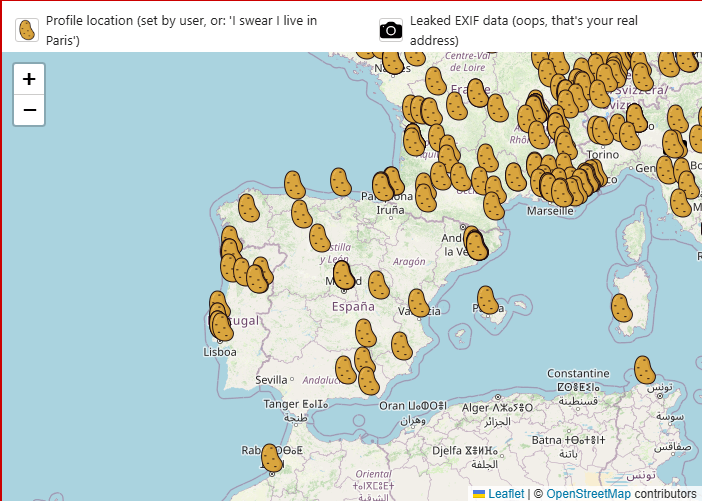The height and width of the screenshot is (501, 702).
Task: Click the potato icon in the legend
Action: coord(28,30)
